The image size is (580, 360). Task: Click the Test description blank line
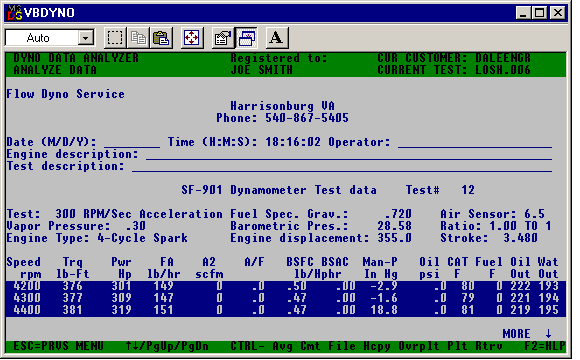click(342, 166)
